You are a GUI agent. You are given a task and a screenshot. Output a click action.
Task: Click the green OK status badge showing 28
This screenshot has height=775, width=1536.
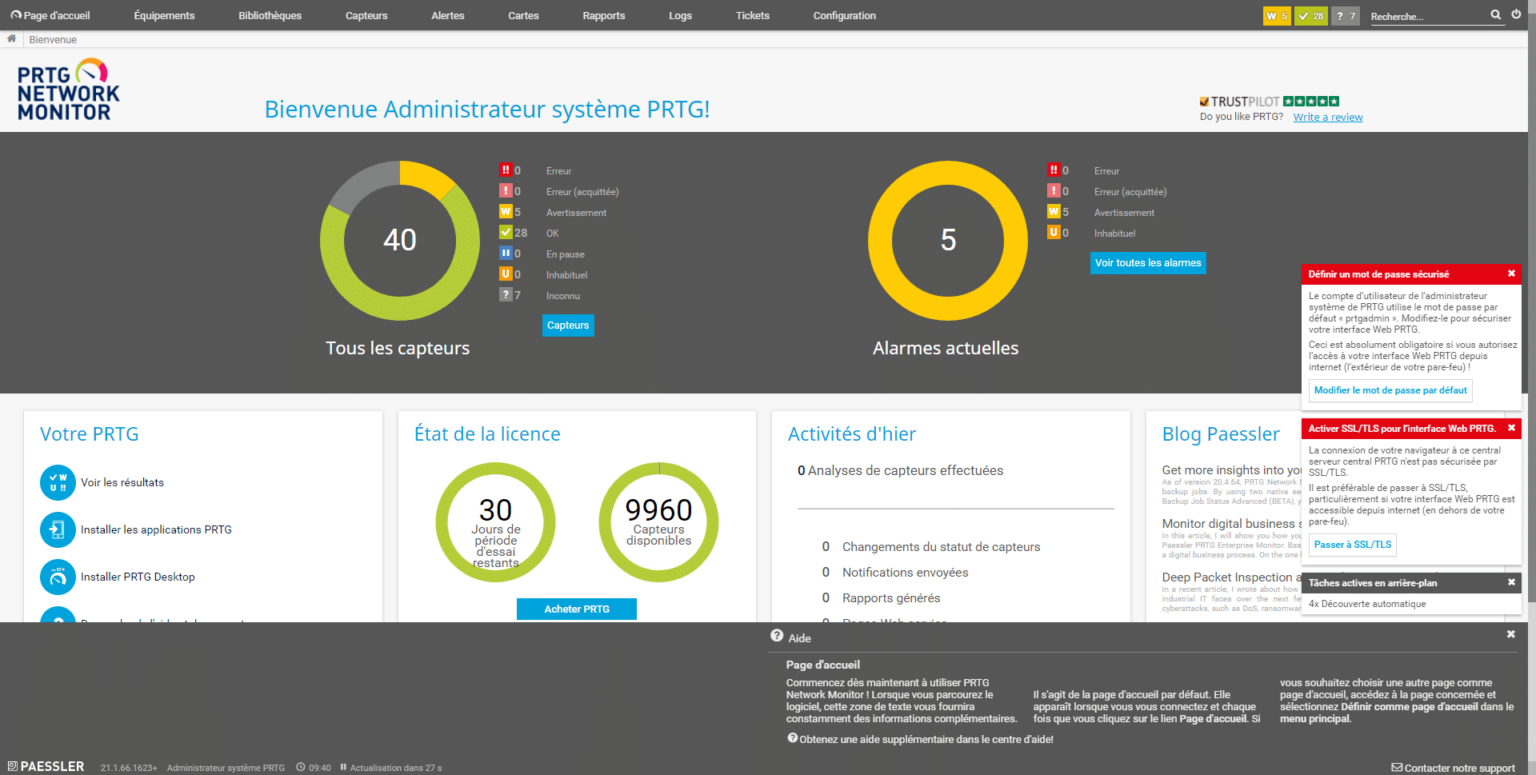click(1311, 16)
